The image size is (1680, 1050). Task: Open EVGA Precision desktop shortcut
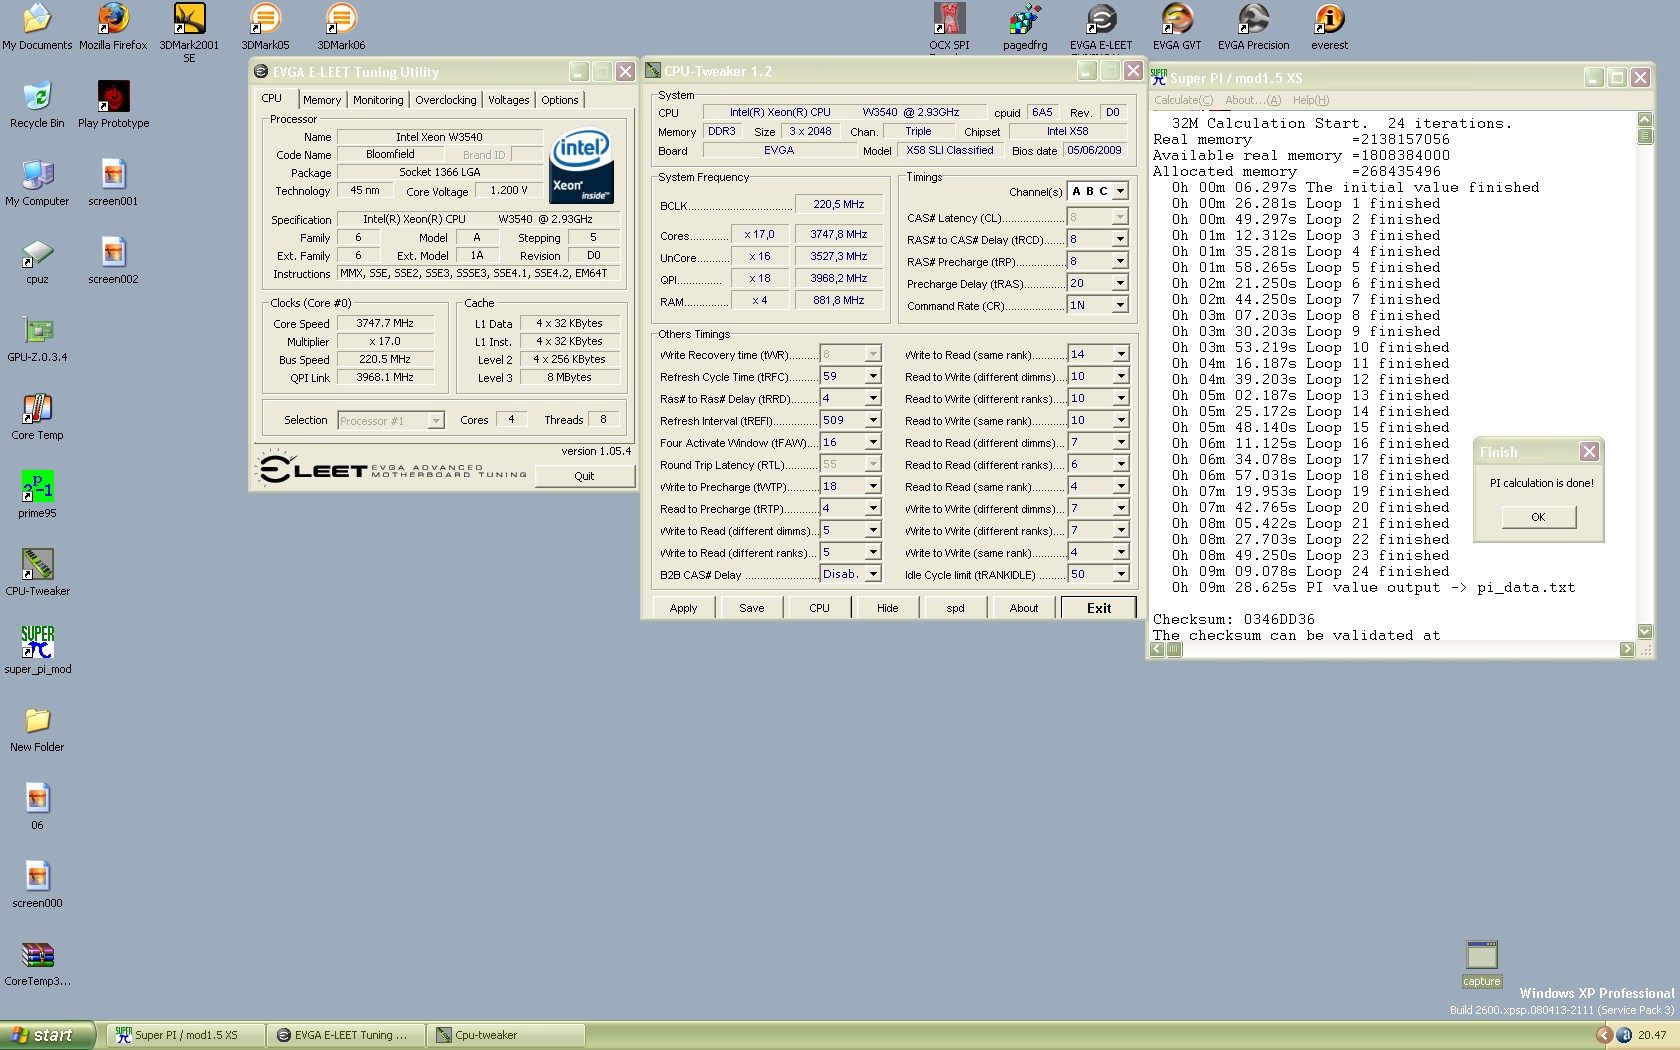pyautogui.click(x=1253, y=26)
